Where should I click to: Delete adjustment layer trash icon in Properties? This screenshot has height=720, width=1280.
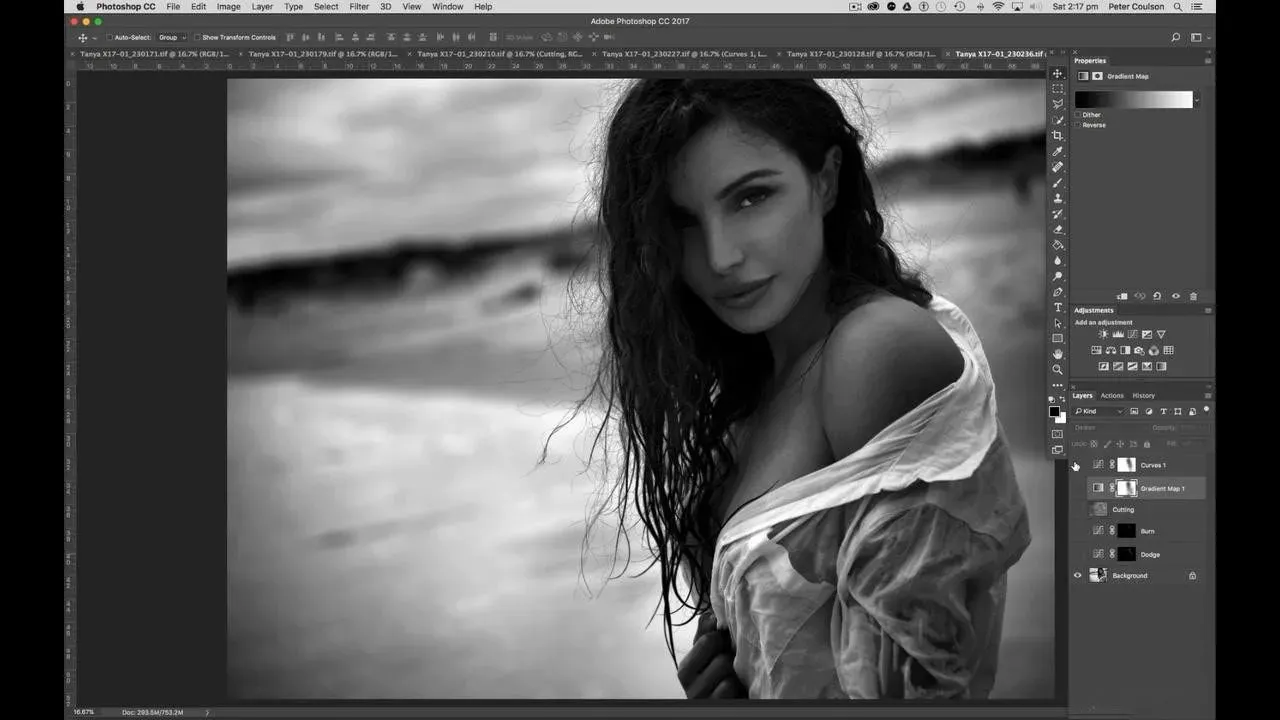[1193, 296]
